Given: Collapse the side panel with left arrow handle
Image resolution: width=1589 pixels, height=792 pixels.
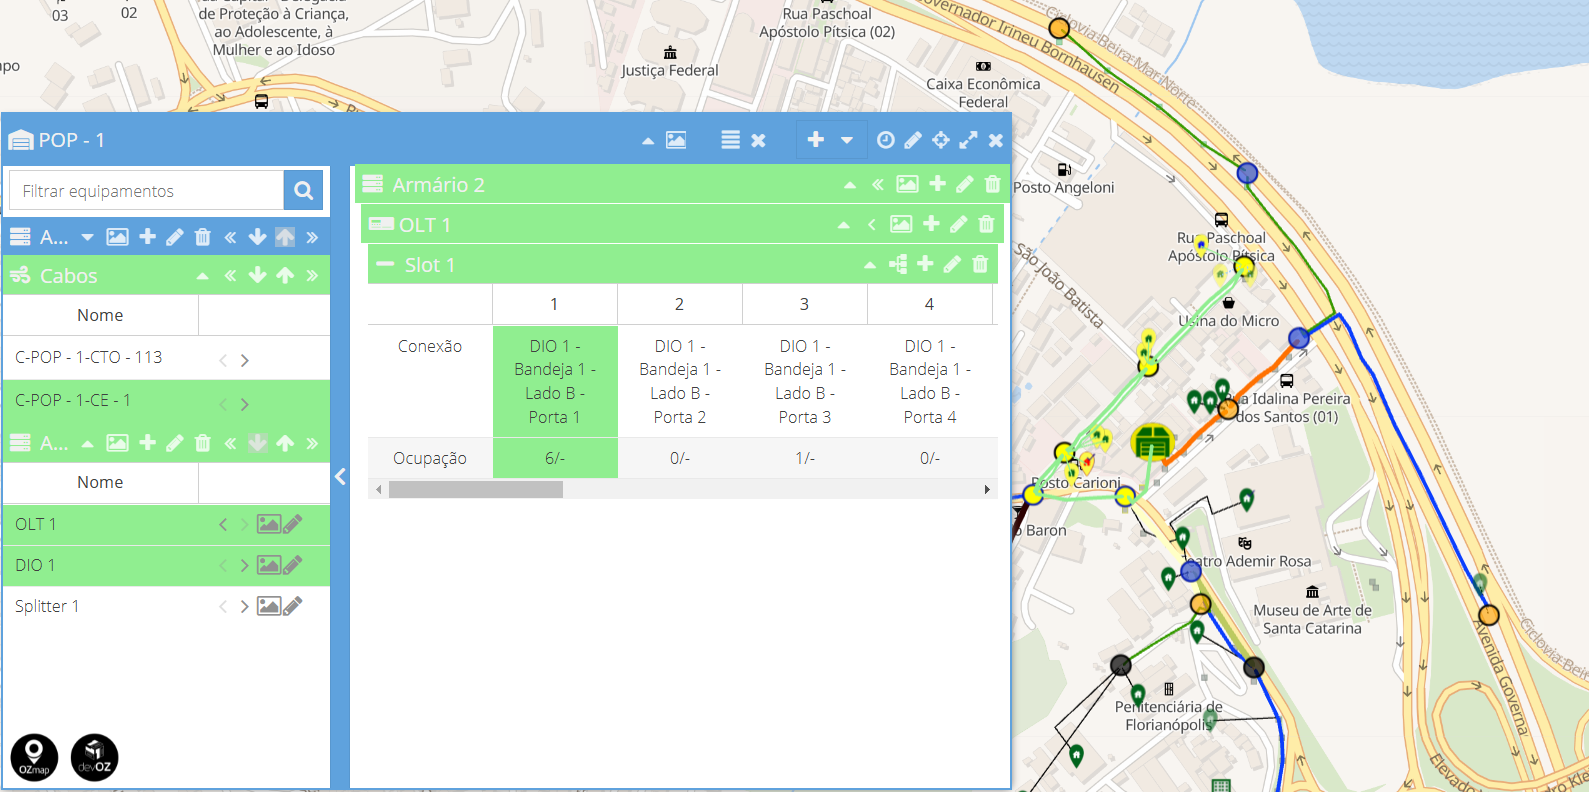Looking at the screenshot, I should [x=340, y=477].
